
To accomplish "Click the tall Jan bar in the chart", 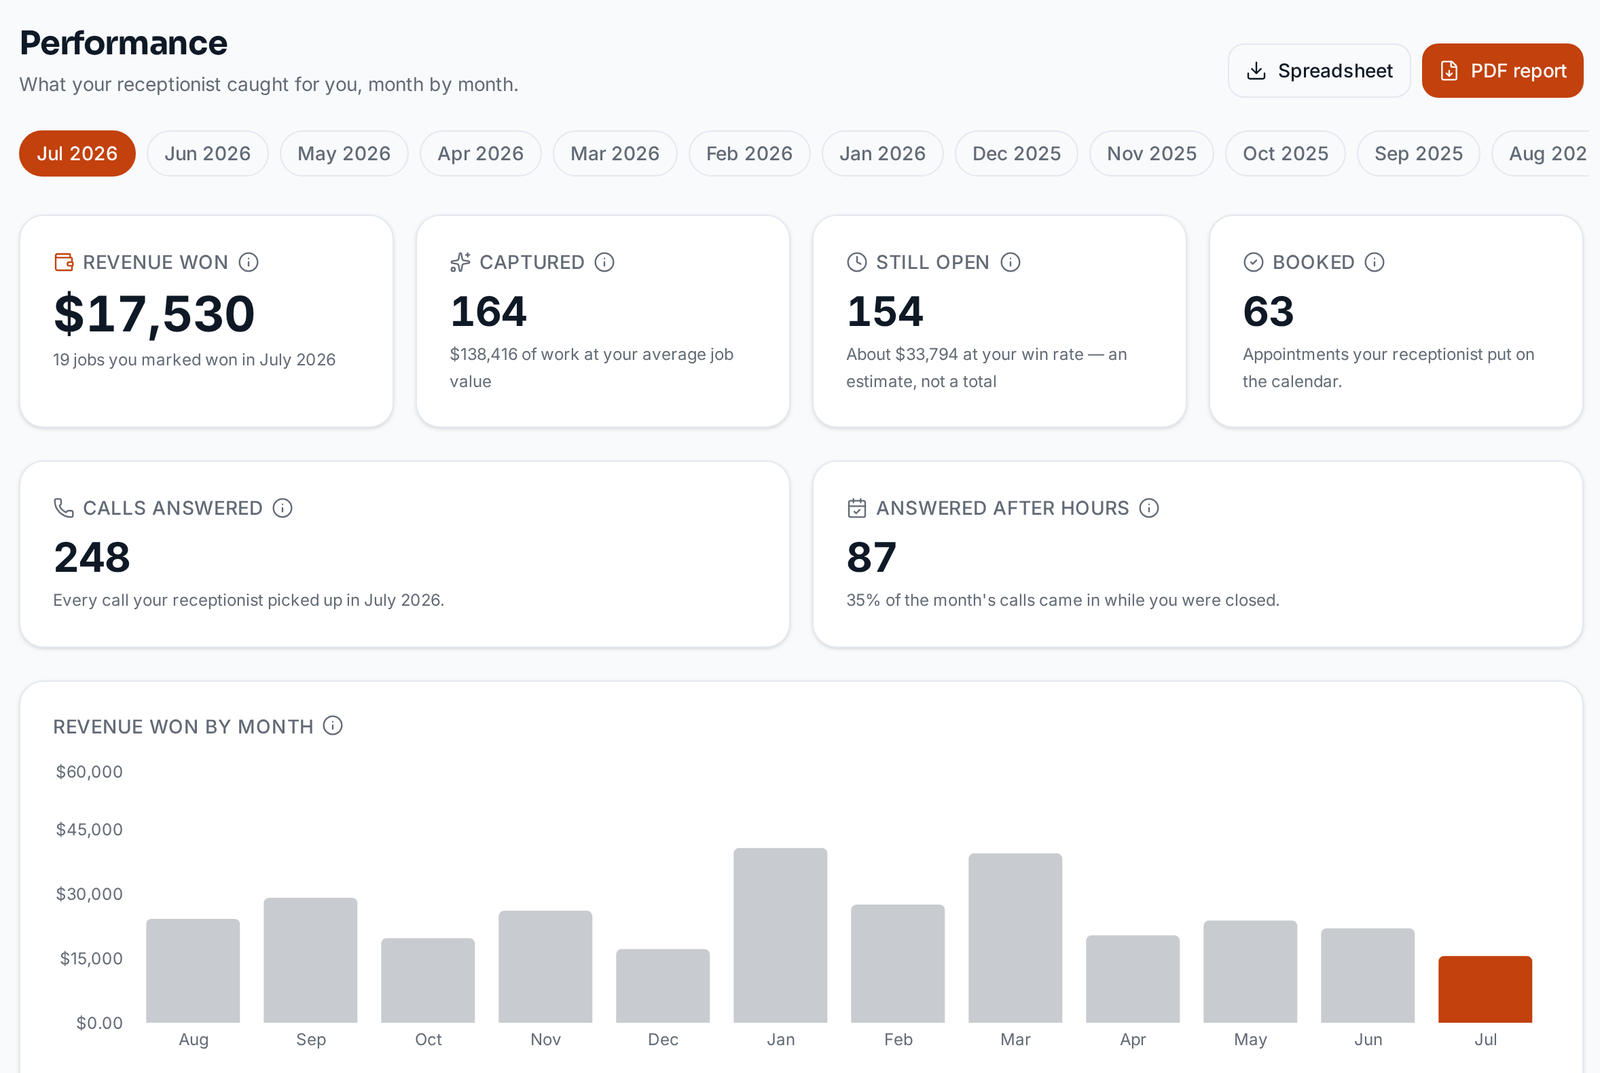I will [781, 935].
